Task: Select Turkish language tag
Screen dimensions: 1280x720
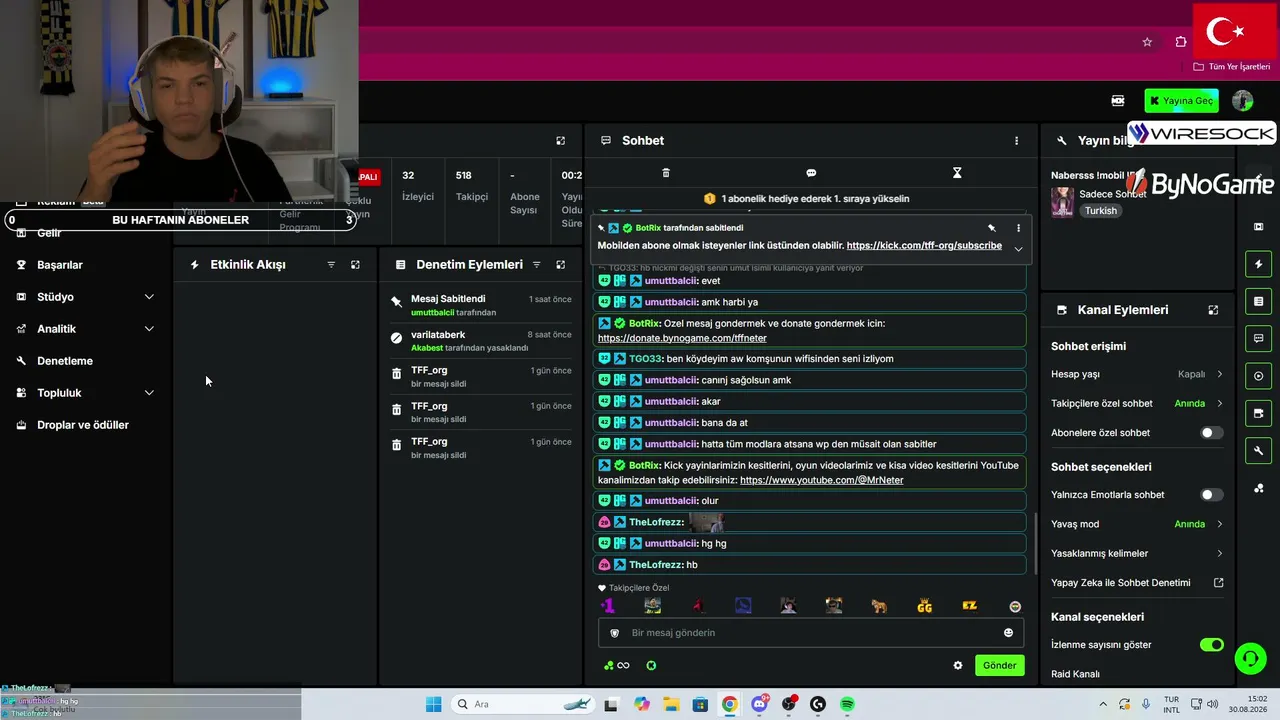Action: (1101, 211)
